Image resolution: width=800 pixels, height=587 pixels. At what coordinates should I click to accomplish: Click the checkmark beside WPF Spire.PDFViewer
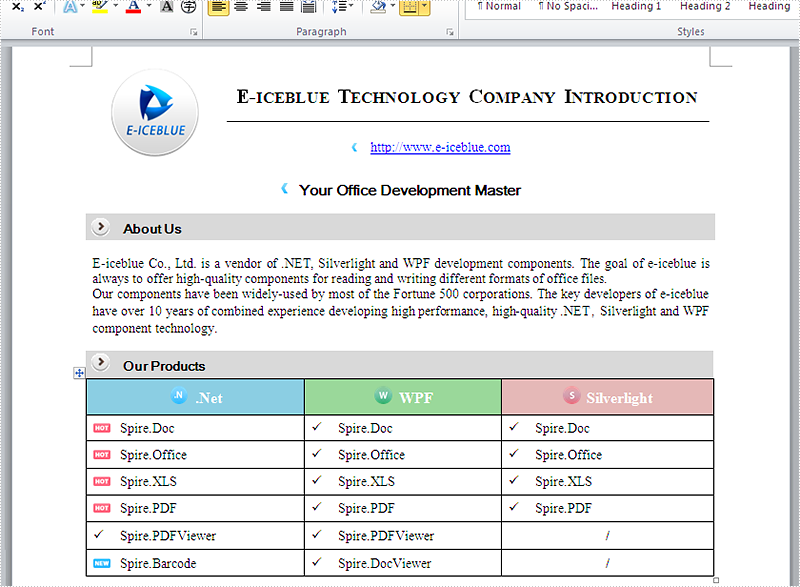(317, 534)
